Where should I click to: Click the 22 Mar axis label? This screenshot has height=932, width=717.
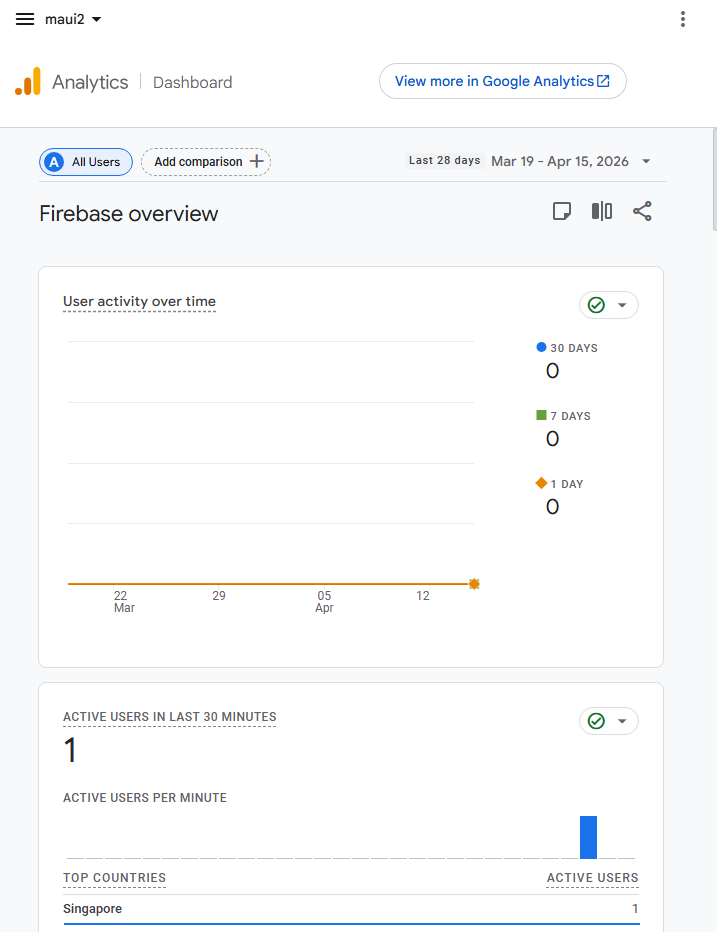pos(124,602)
